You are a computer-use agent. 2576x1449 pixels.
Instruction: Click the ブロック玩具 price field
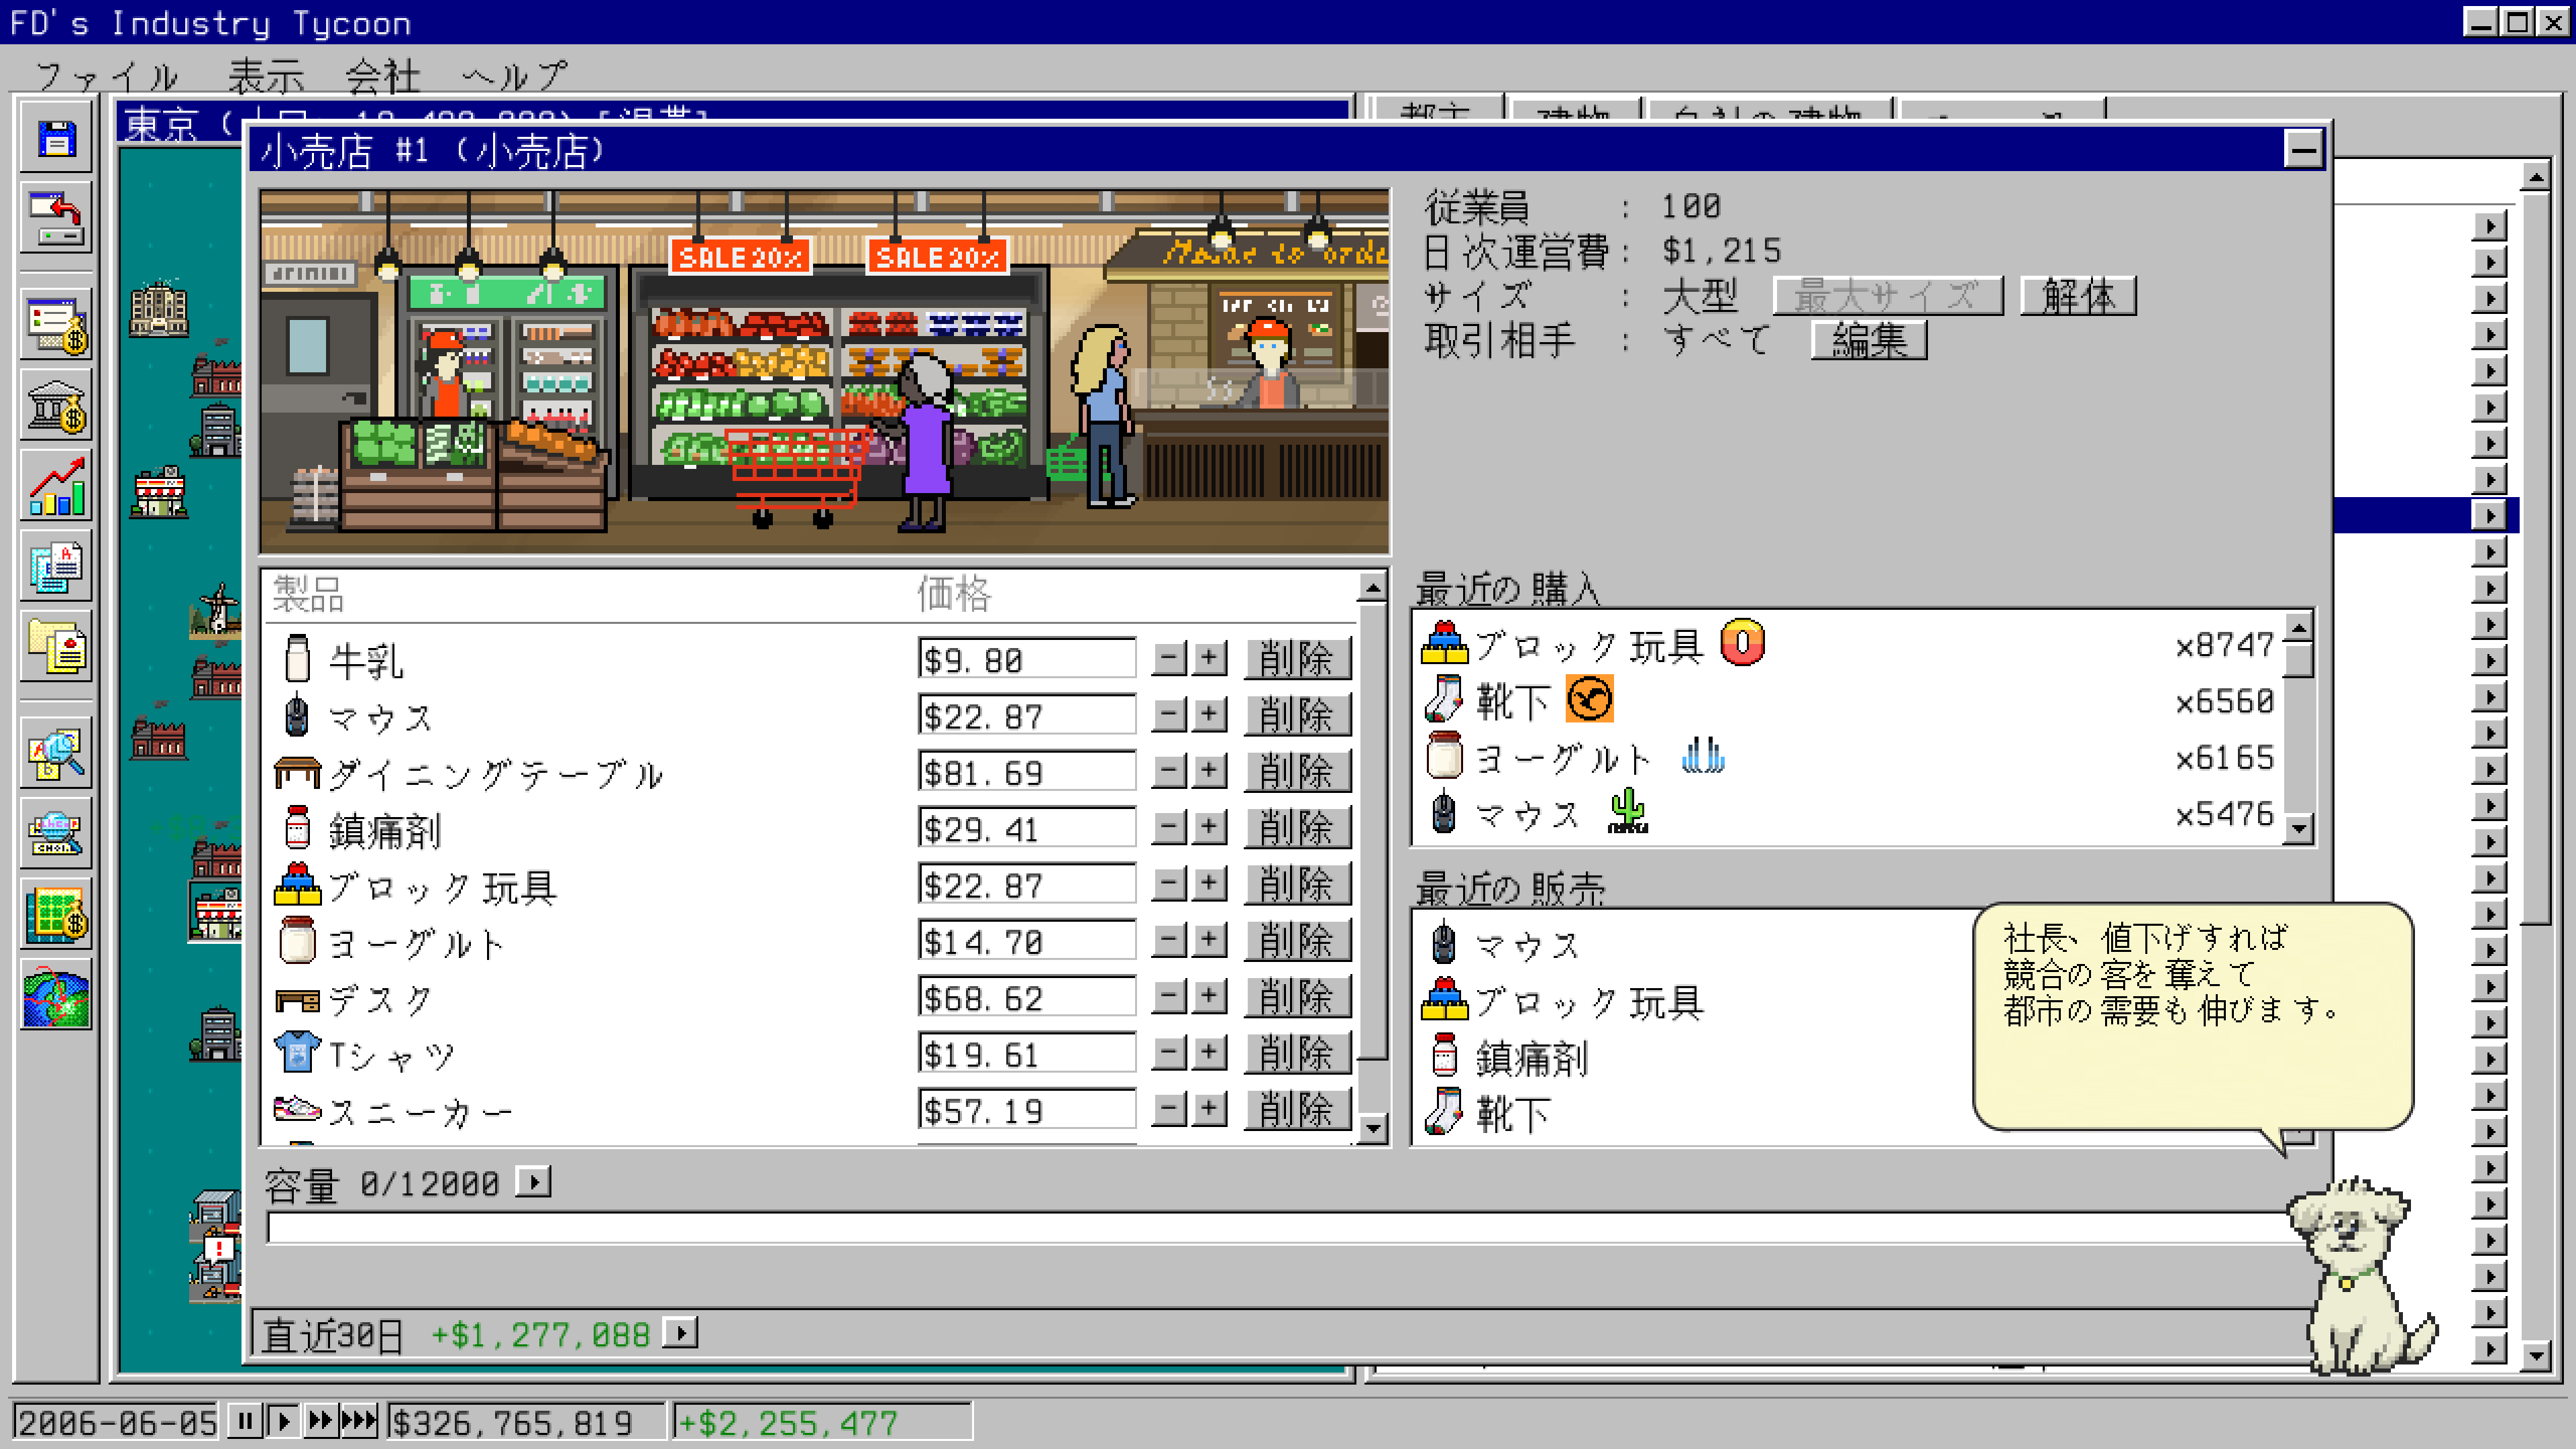tap(1027, 884)
